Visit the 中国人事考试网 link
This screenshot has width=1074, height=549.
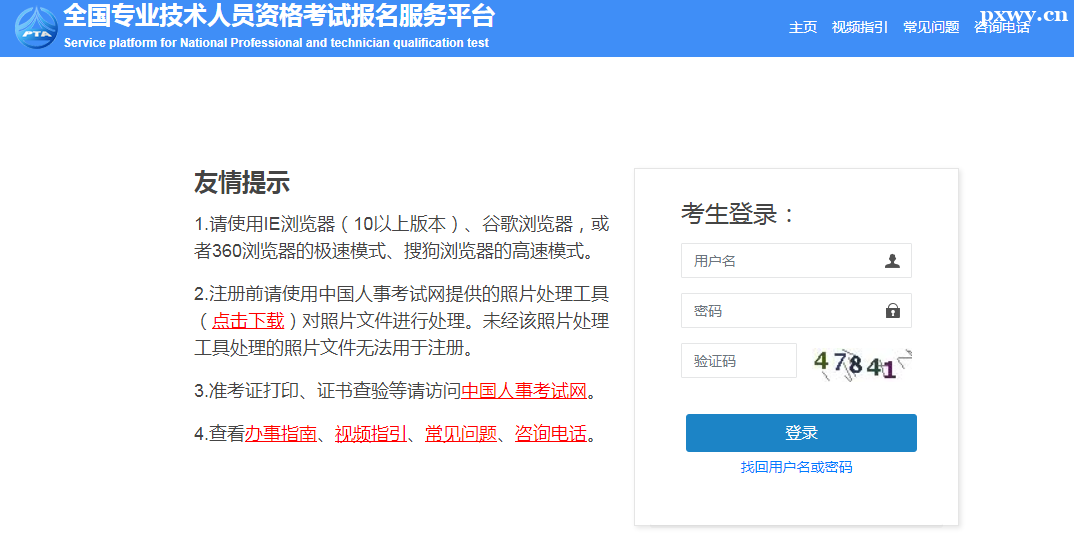click(x=524, y=391)
